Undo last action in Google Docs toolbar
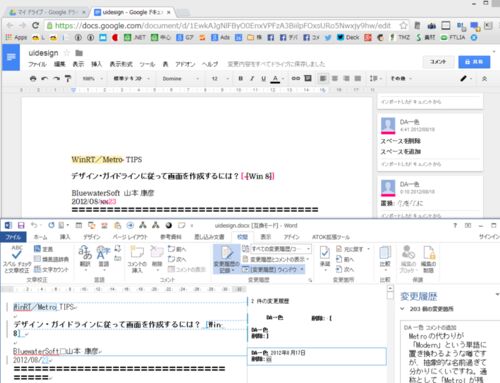500x383 pixels. click(44, 79)
